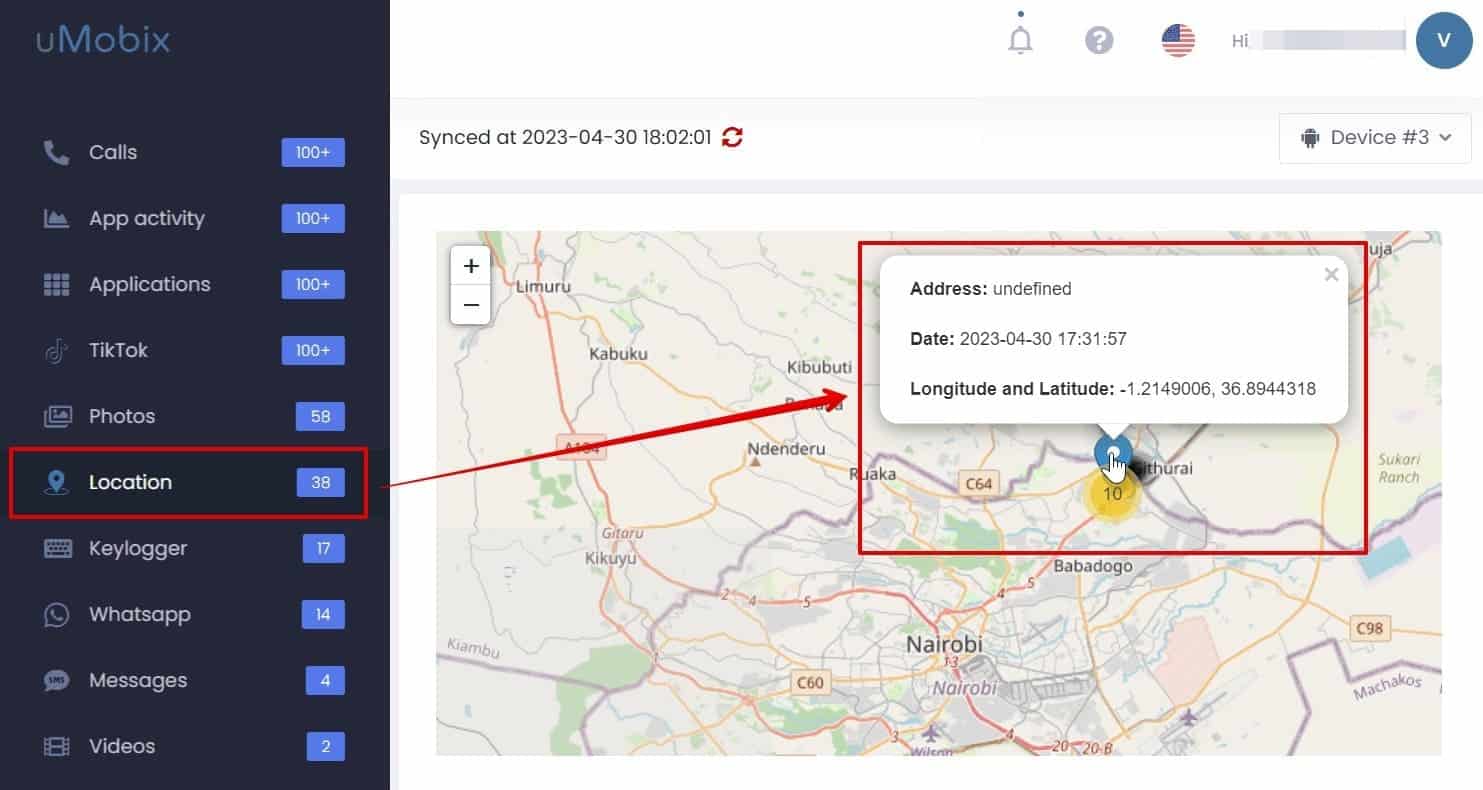1483x790 pixels.
Task: Open the Device #3 dropdown
Action: (x=1375, y=138)
